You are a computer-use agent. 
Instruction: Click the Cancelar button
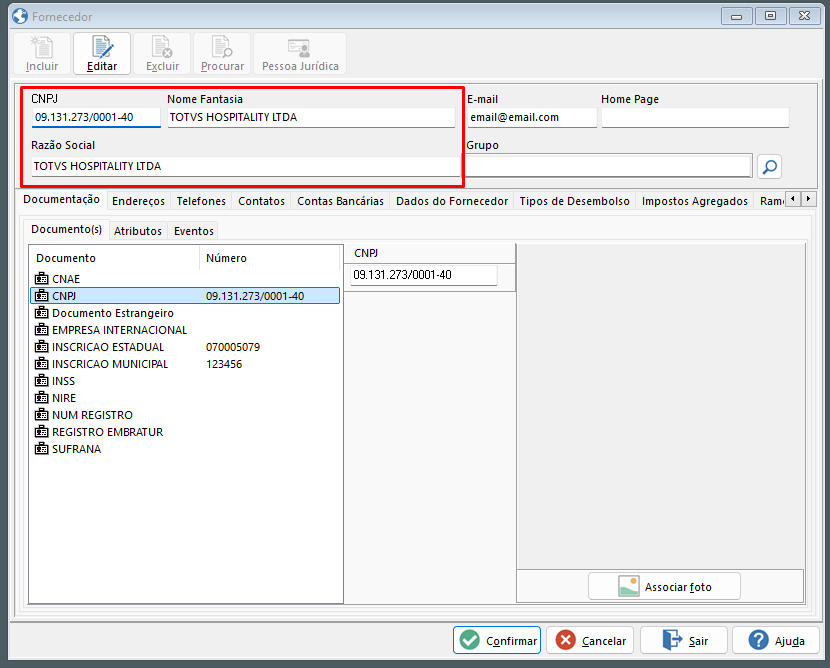(590, 640)
